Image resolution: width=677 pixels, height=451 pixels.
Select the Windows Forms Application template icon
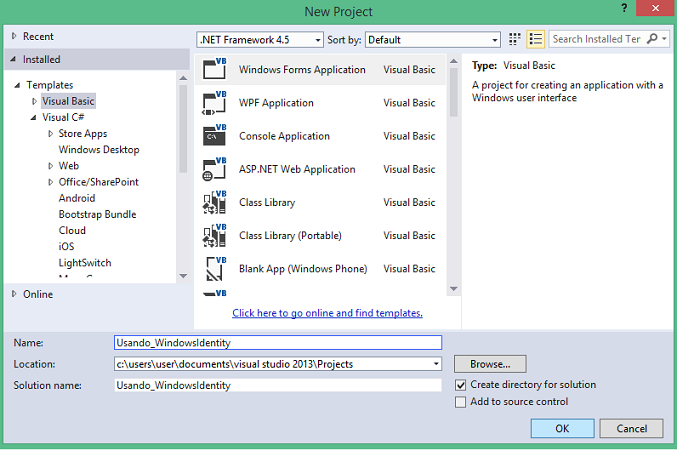pos(215,69)
